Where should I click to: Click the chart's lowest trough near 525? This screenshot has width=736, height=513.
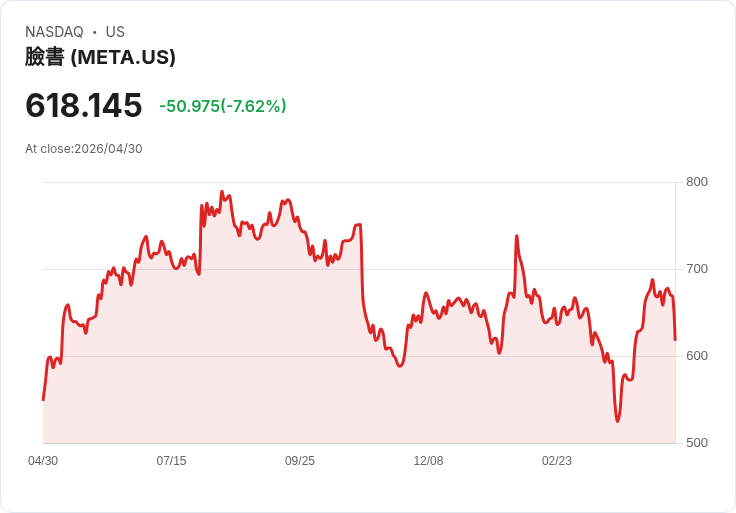pos(617,421)
